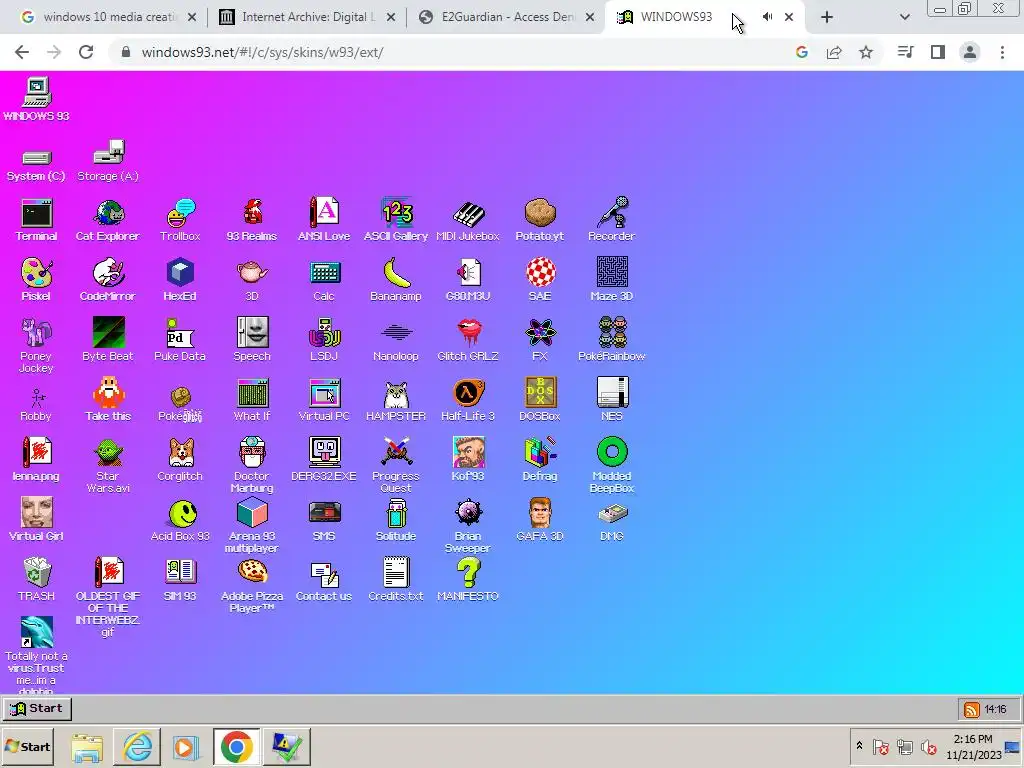Open Acid Box 93
1024x768 pixels.
(x=180, y=520)
